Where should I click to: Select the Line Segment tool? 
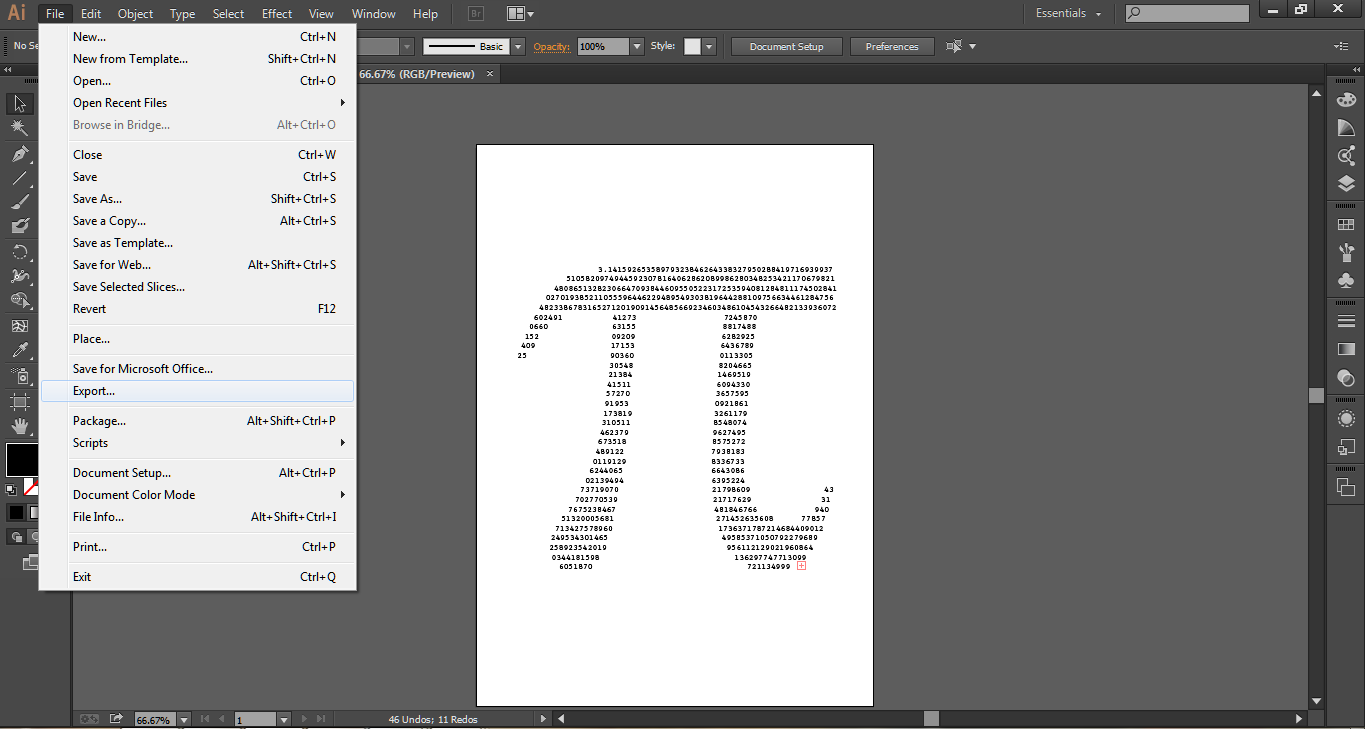(x=19, y=178)
